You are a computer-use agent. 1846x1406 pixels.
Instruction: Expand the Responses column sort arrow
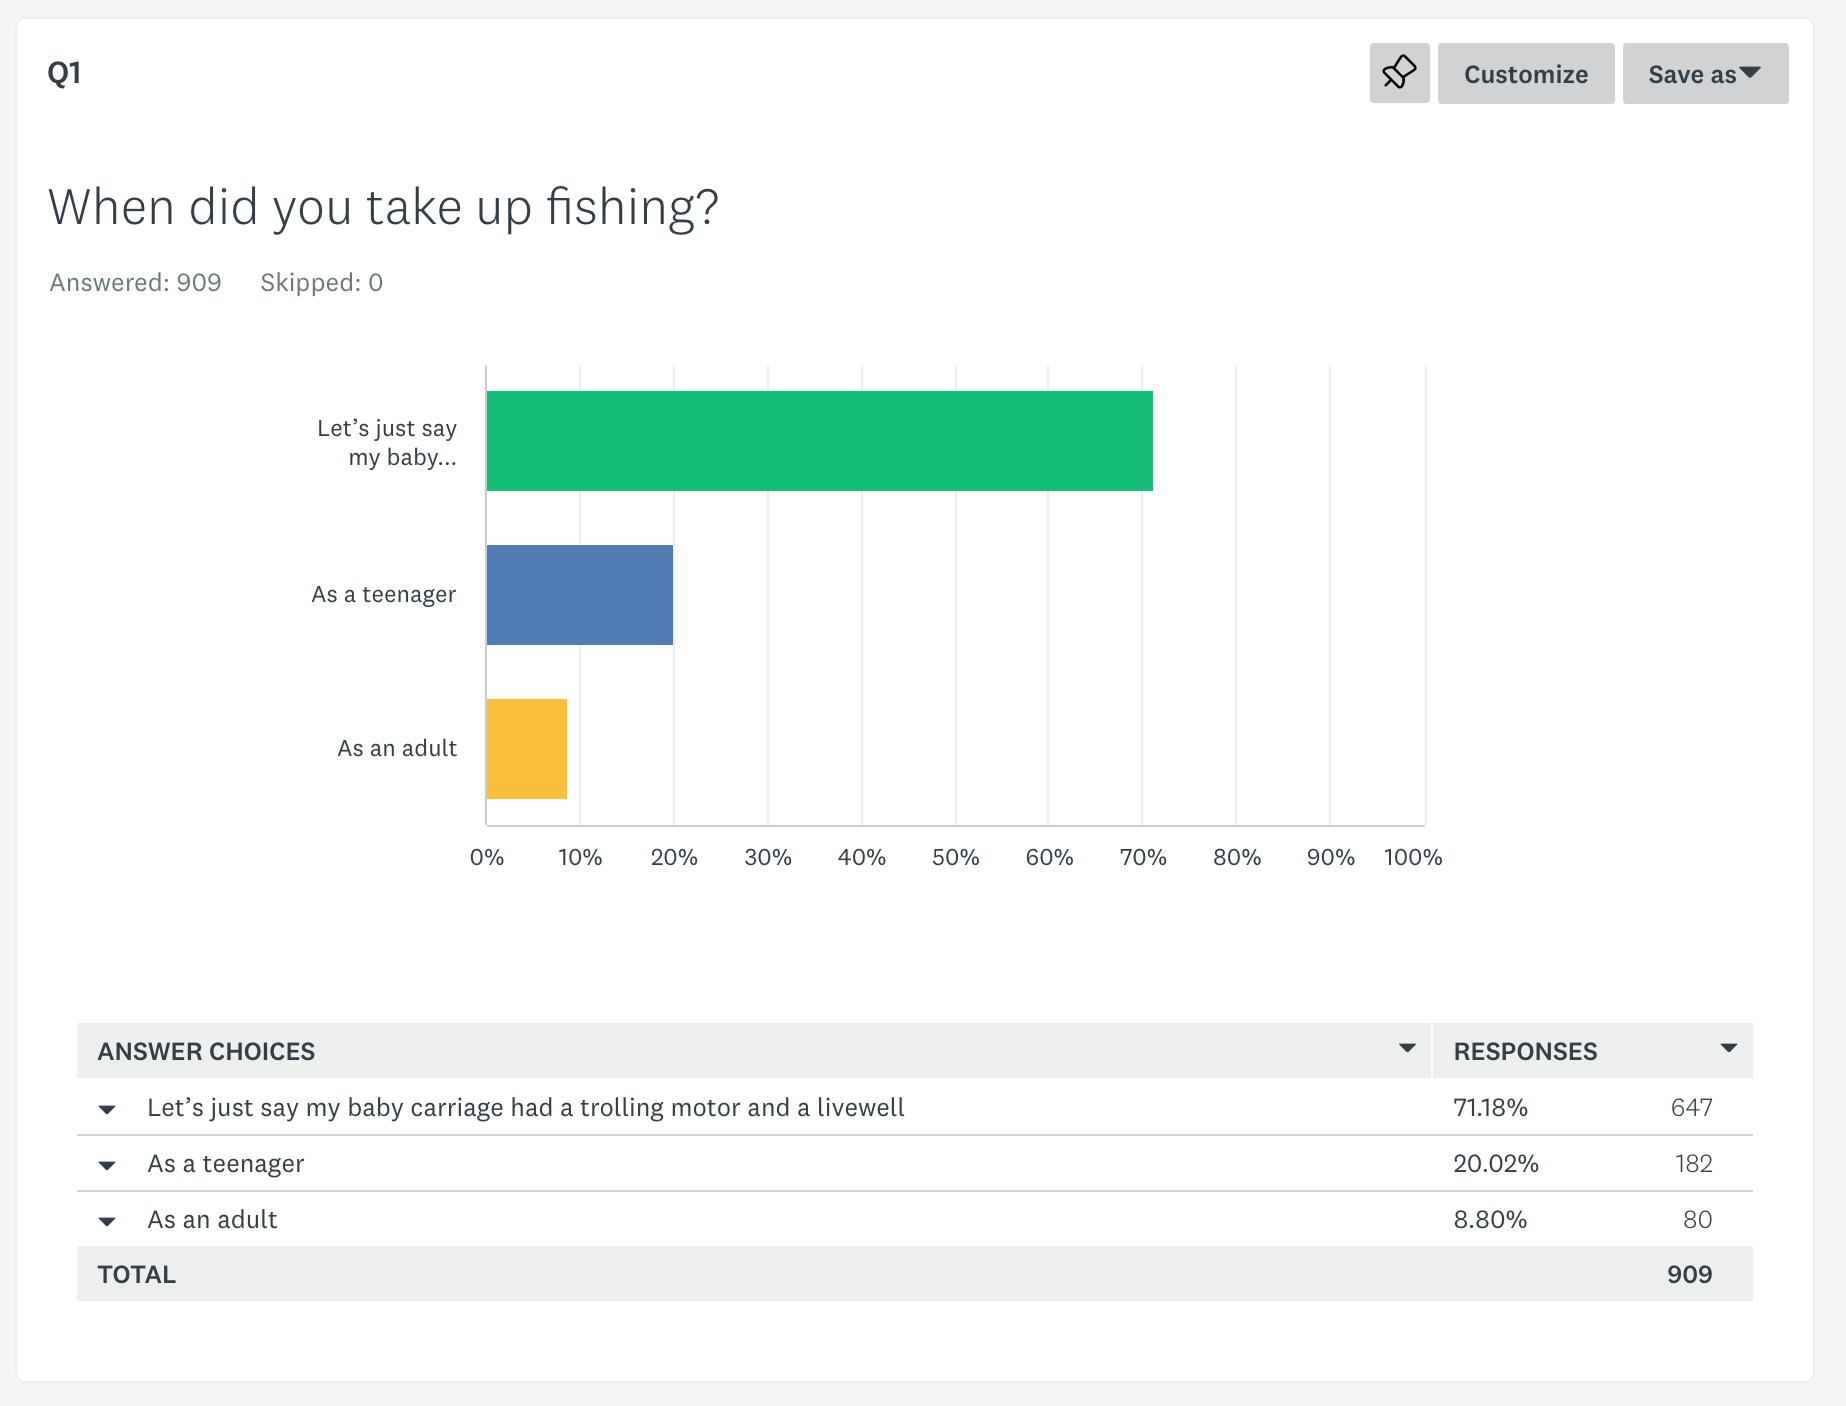click(1728, 1048)
